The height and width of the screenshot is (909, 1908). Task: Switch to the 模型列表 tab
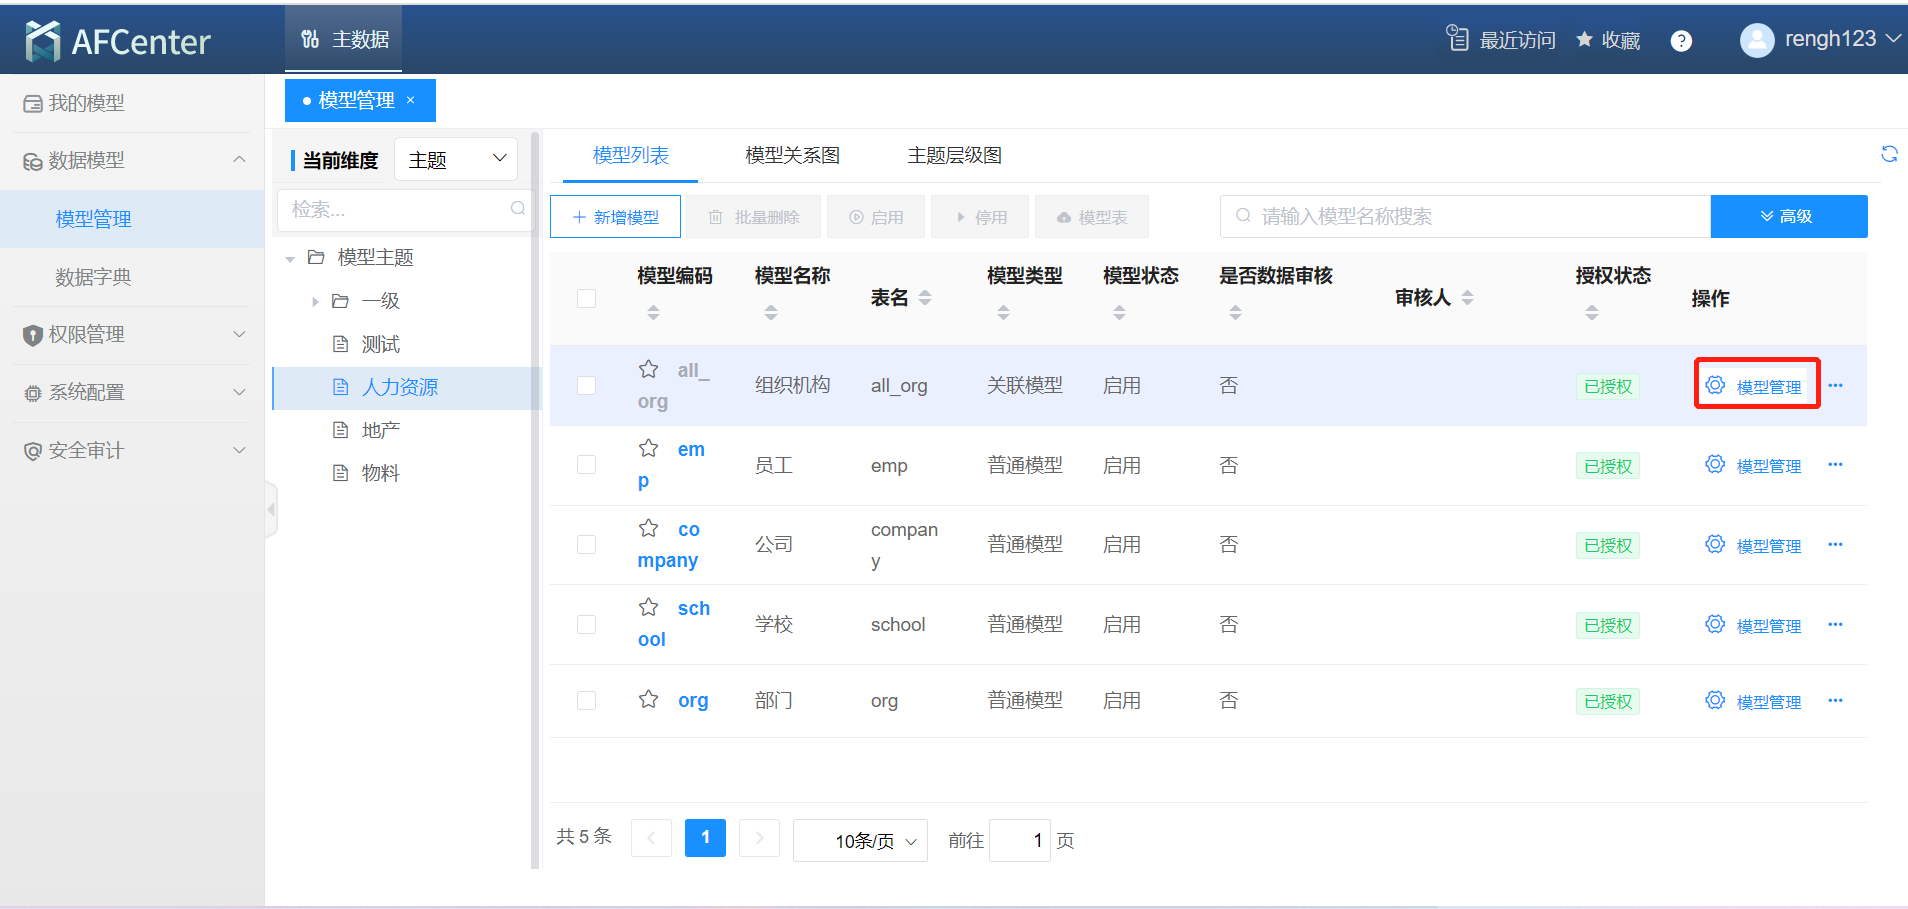pyautogui.click(x=631, y=155)
